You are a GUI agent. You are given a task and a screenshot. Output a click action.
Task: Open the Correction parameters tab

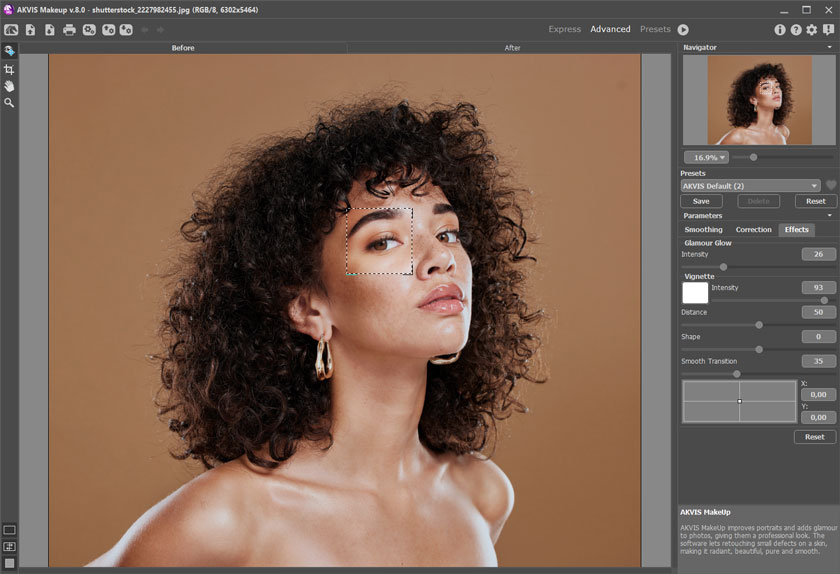753,229
